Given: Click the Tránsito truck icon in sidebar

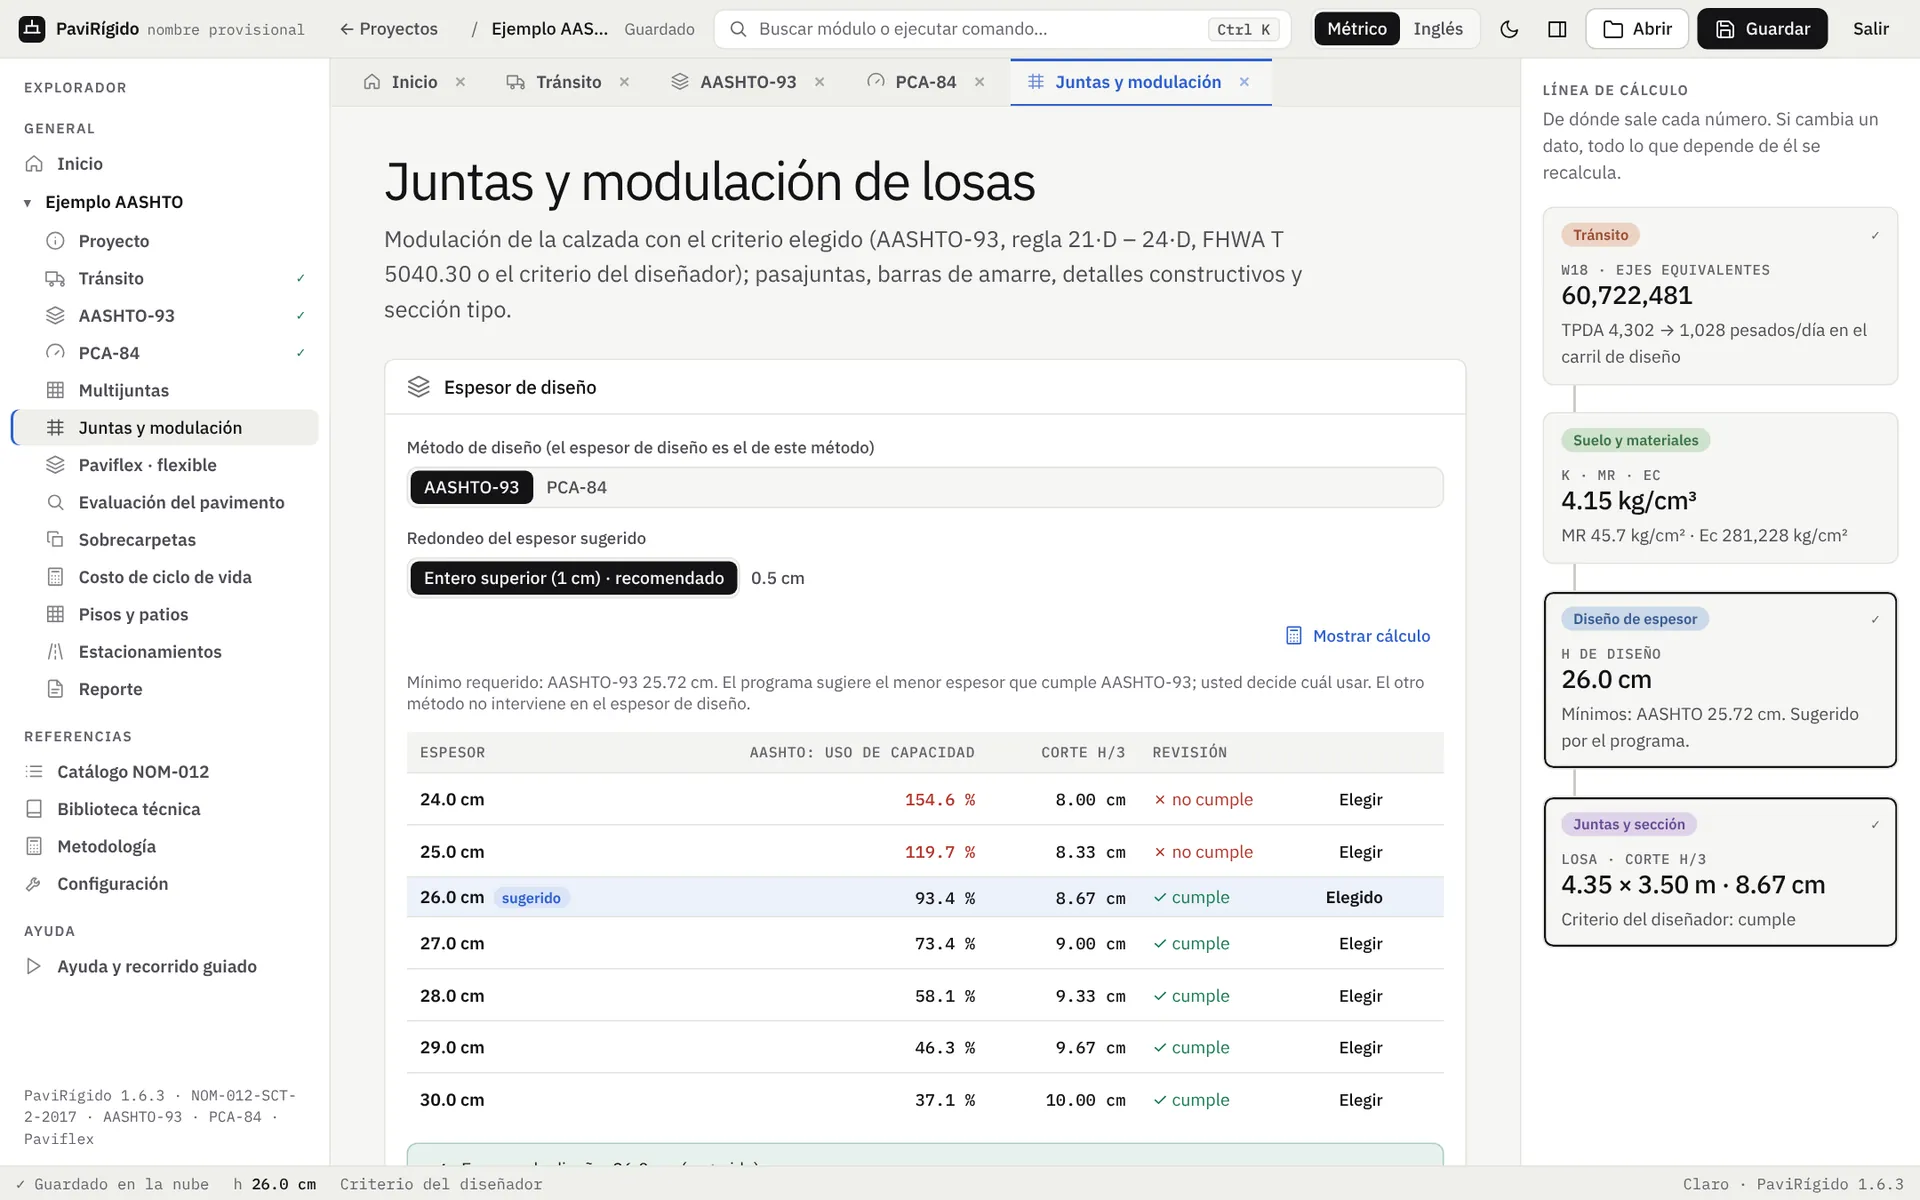Looking at the screenshot, I should click(55, 278).
